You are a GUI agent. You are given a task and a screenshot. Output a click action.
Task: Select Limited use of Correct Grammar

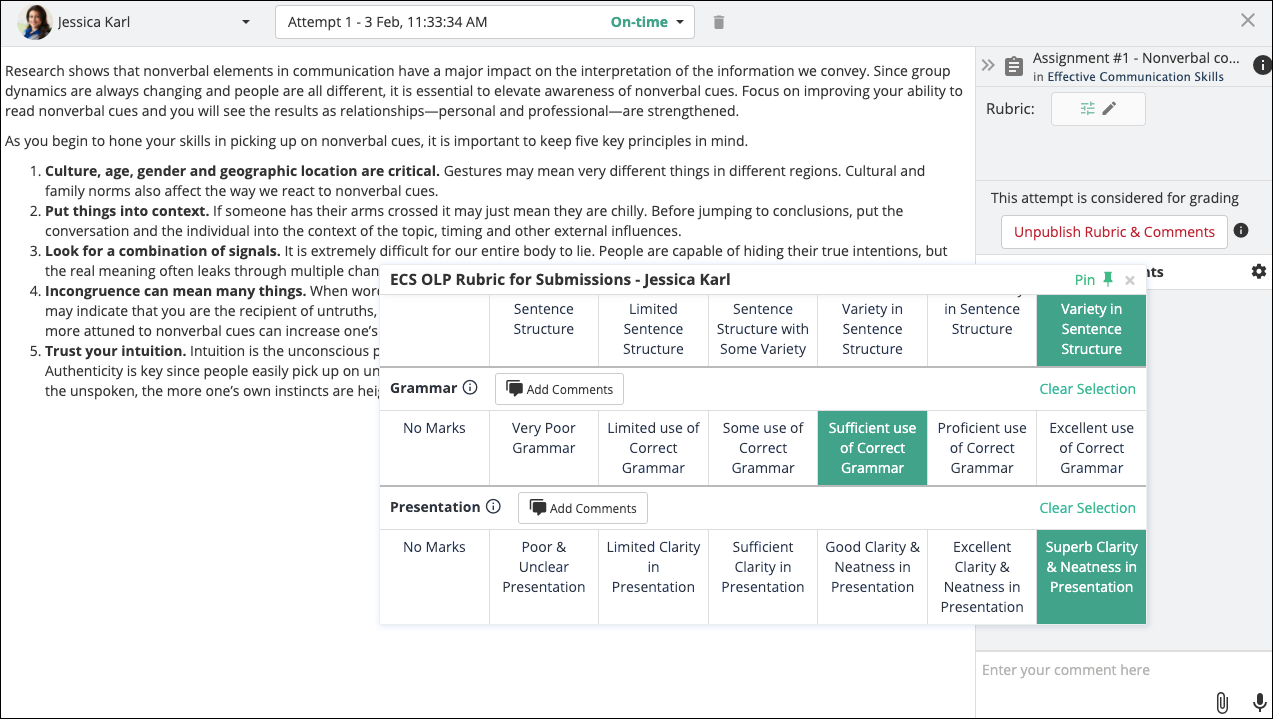[x=653, y=448]
